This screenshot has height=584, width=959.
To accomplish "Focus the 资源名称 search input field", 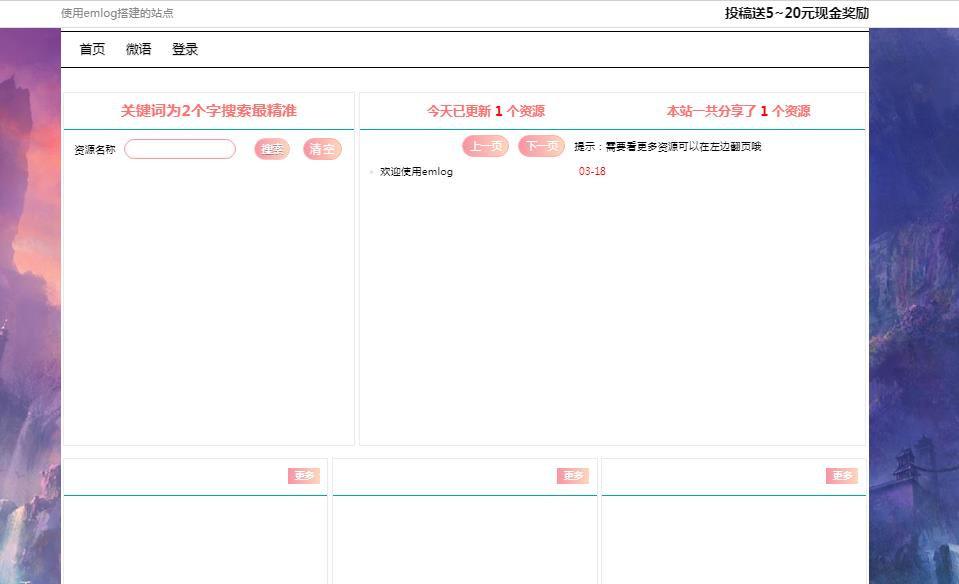I will coord(180,149).
